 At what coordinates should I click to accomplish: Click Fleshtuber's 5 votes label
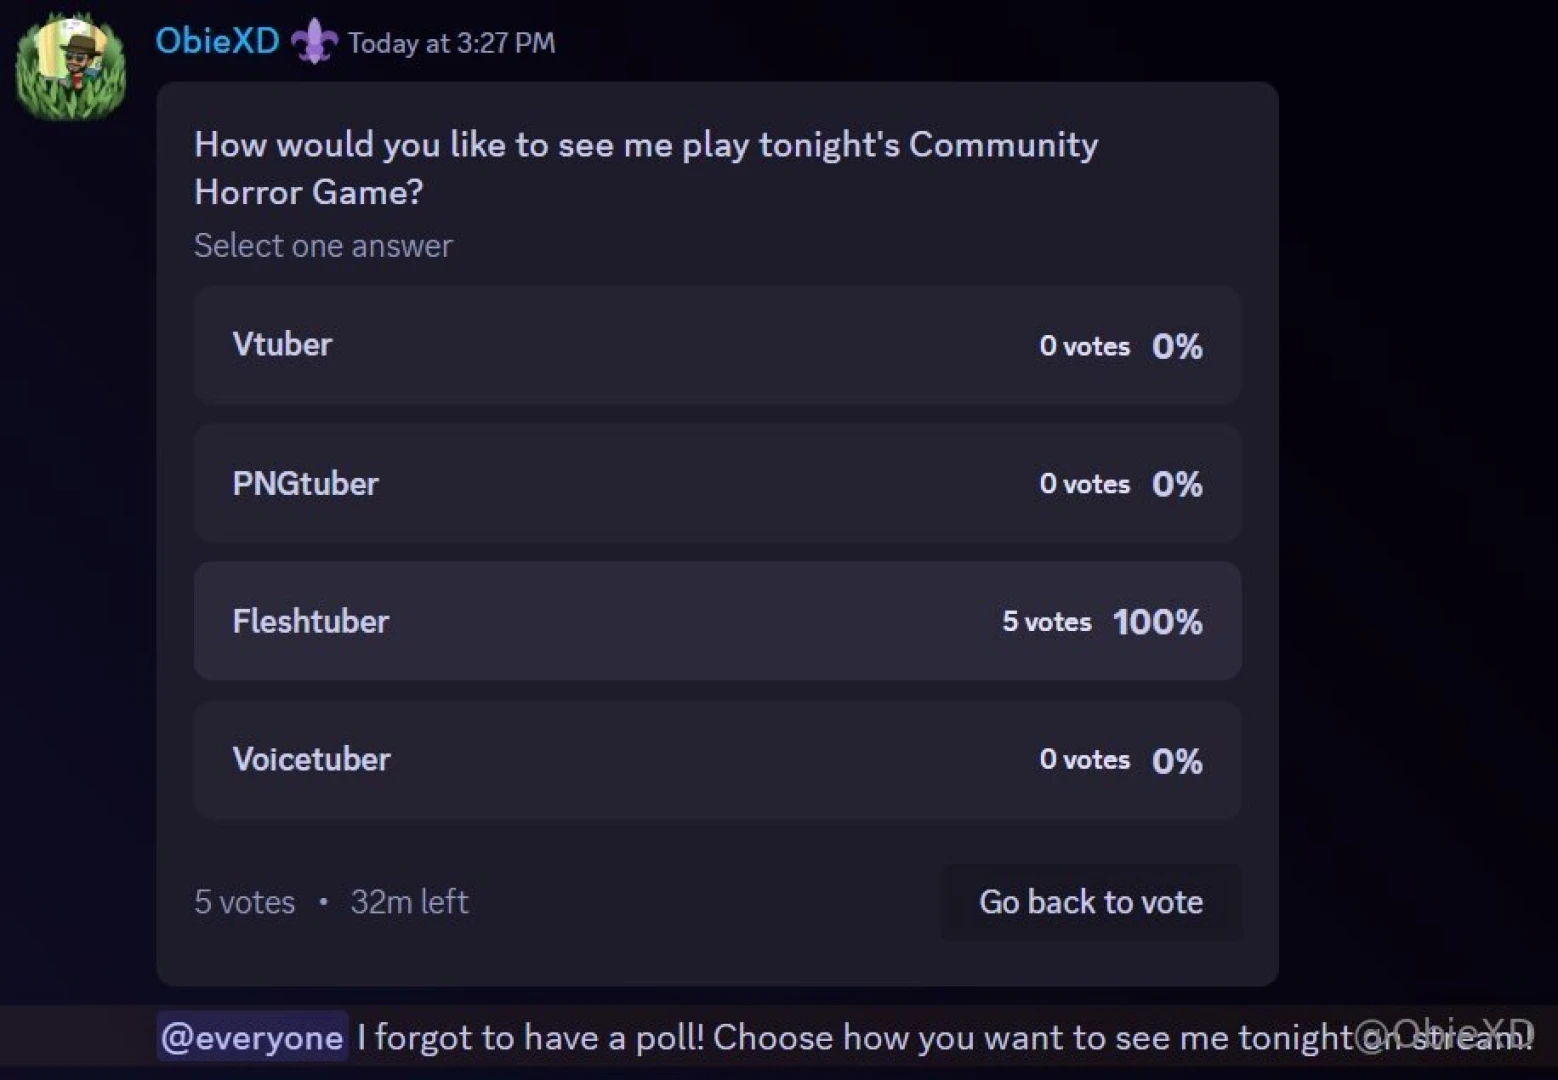pyautogui.click(x=1047, y=621)
